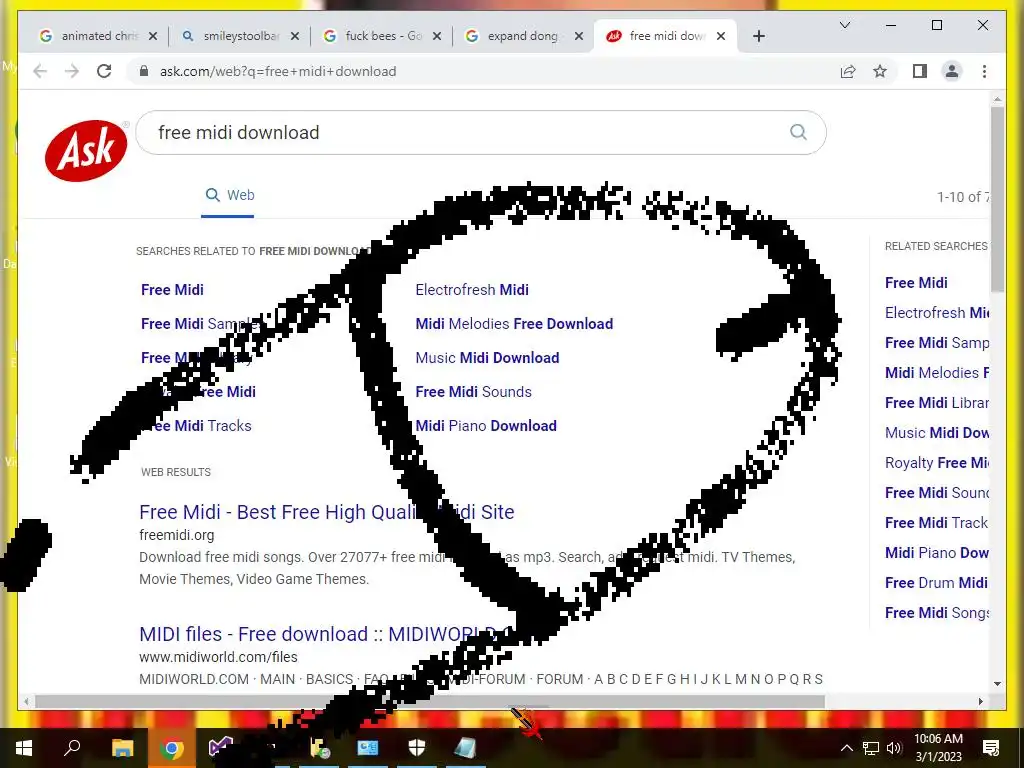Open 'Free Midi Sounds' center link
Image resolution: width=1024 pixels, height=768 pixels.
coord(473,392)
